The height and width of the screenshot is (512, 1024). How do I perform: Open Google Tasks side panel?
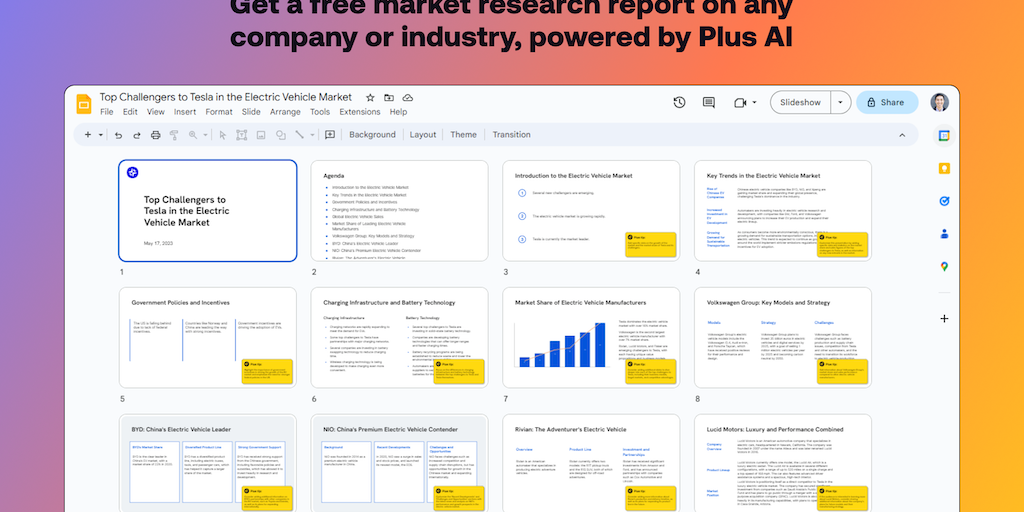click(944, 201)
